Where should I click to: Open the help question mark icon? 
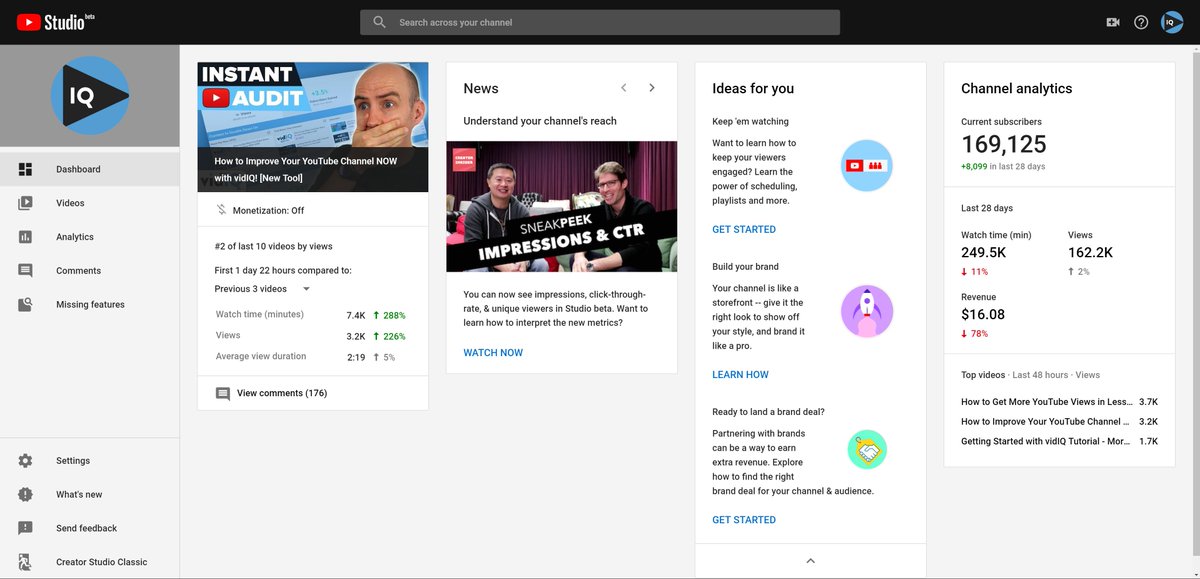[x=1141, y=22]
